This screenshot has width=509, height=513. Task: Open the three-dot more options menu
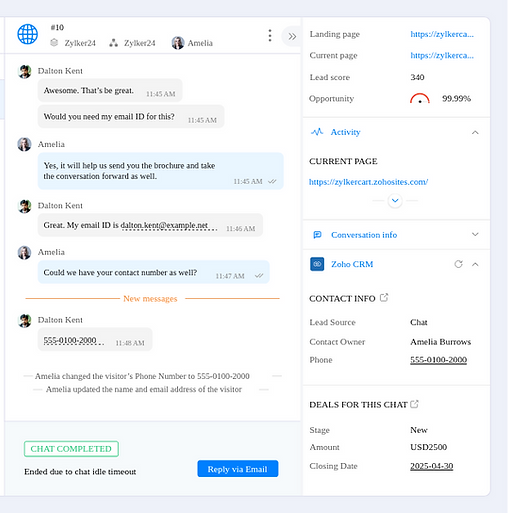tap(270, 35)
